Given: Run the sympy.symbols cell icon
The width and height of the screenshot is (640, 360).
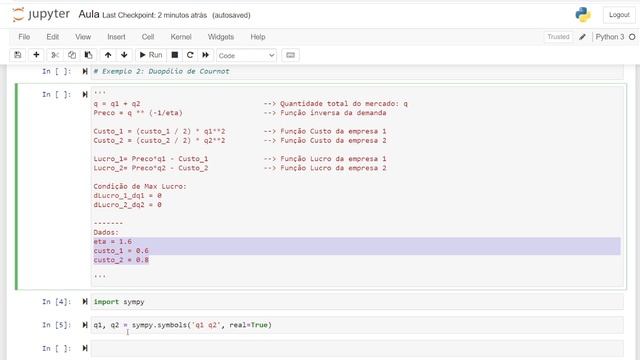Looking at the screenshot, I should tap(85, 325).
